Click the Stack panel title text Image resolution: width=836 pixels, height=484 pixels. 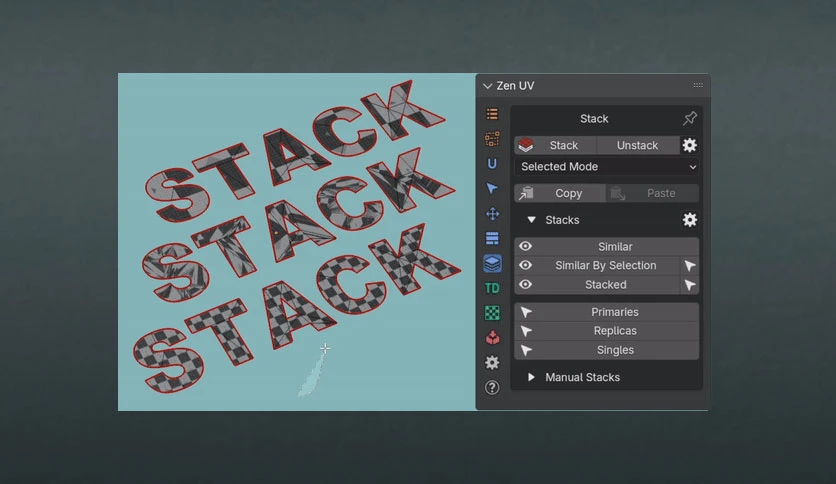(x=594, y=118)
